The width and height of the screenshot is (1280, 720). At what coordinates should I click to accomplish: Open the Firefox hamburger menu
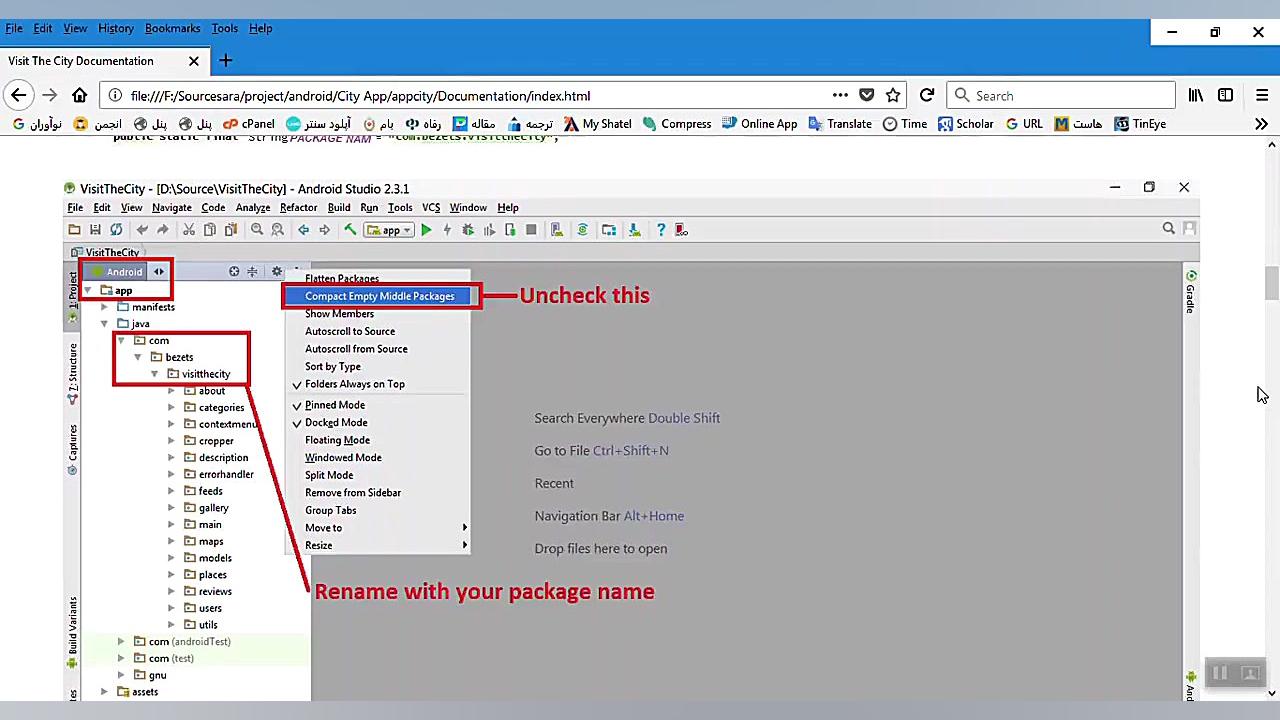[x=1262, y=95]
